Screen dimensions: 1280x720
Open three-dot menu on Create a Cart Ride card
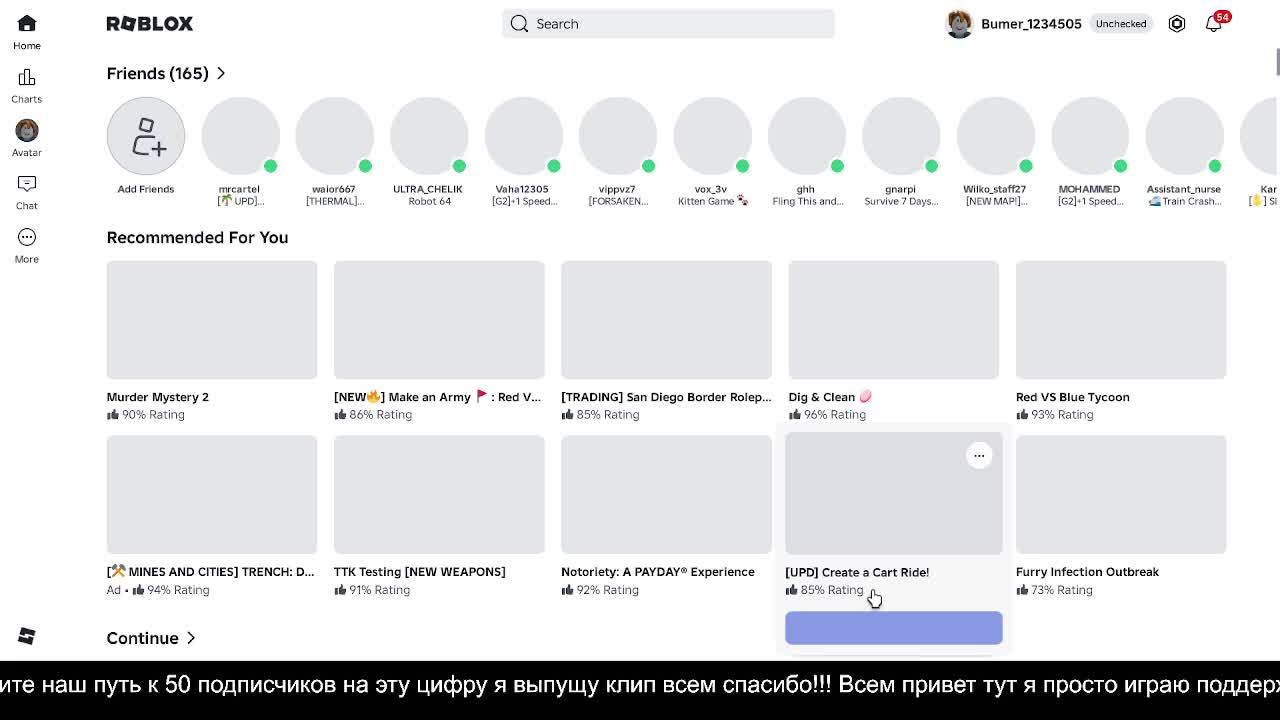(x=979, y=456)
